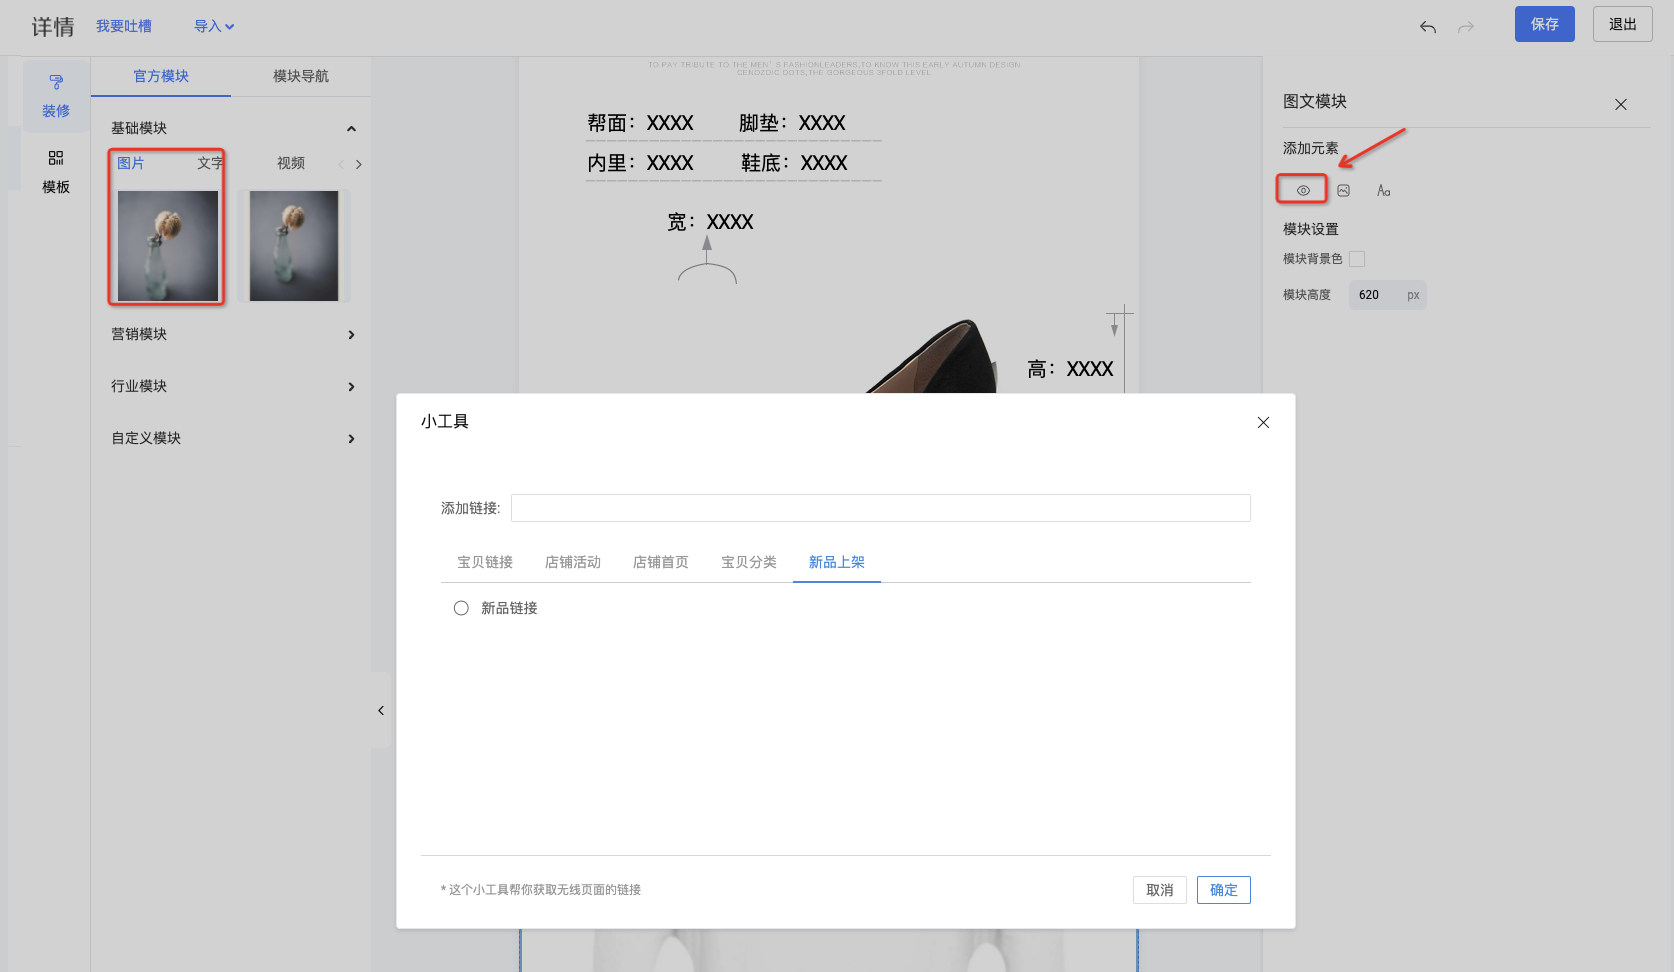Click 确定 to confirm link

tap(1224, 890)
